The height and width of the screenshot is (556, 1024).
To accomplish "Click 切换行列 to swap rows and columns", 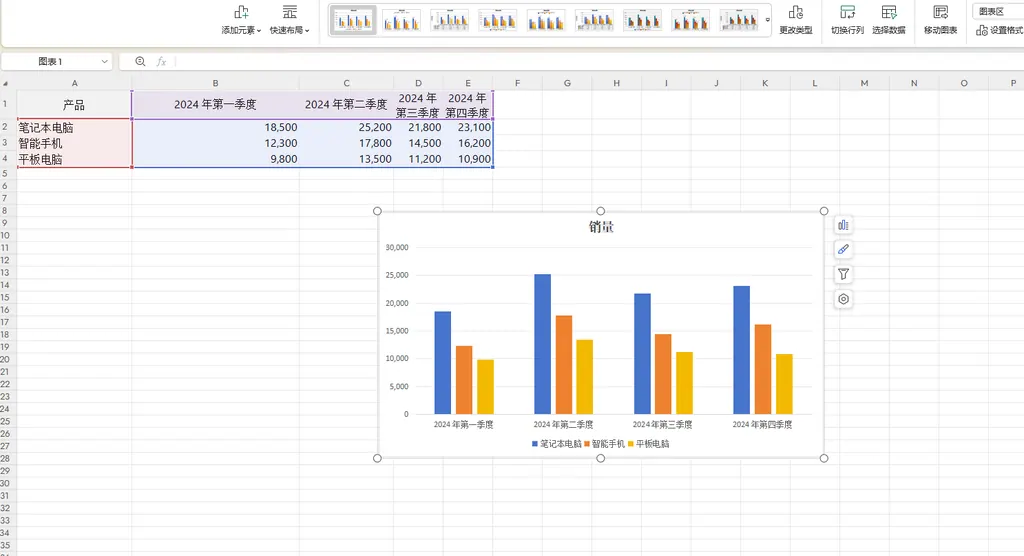I will click(847, 20).
